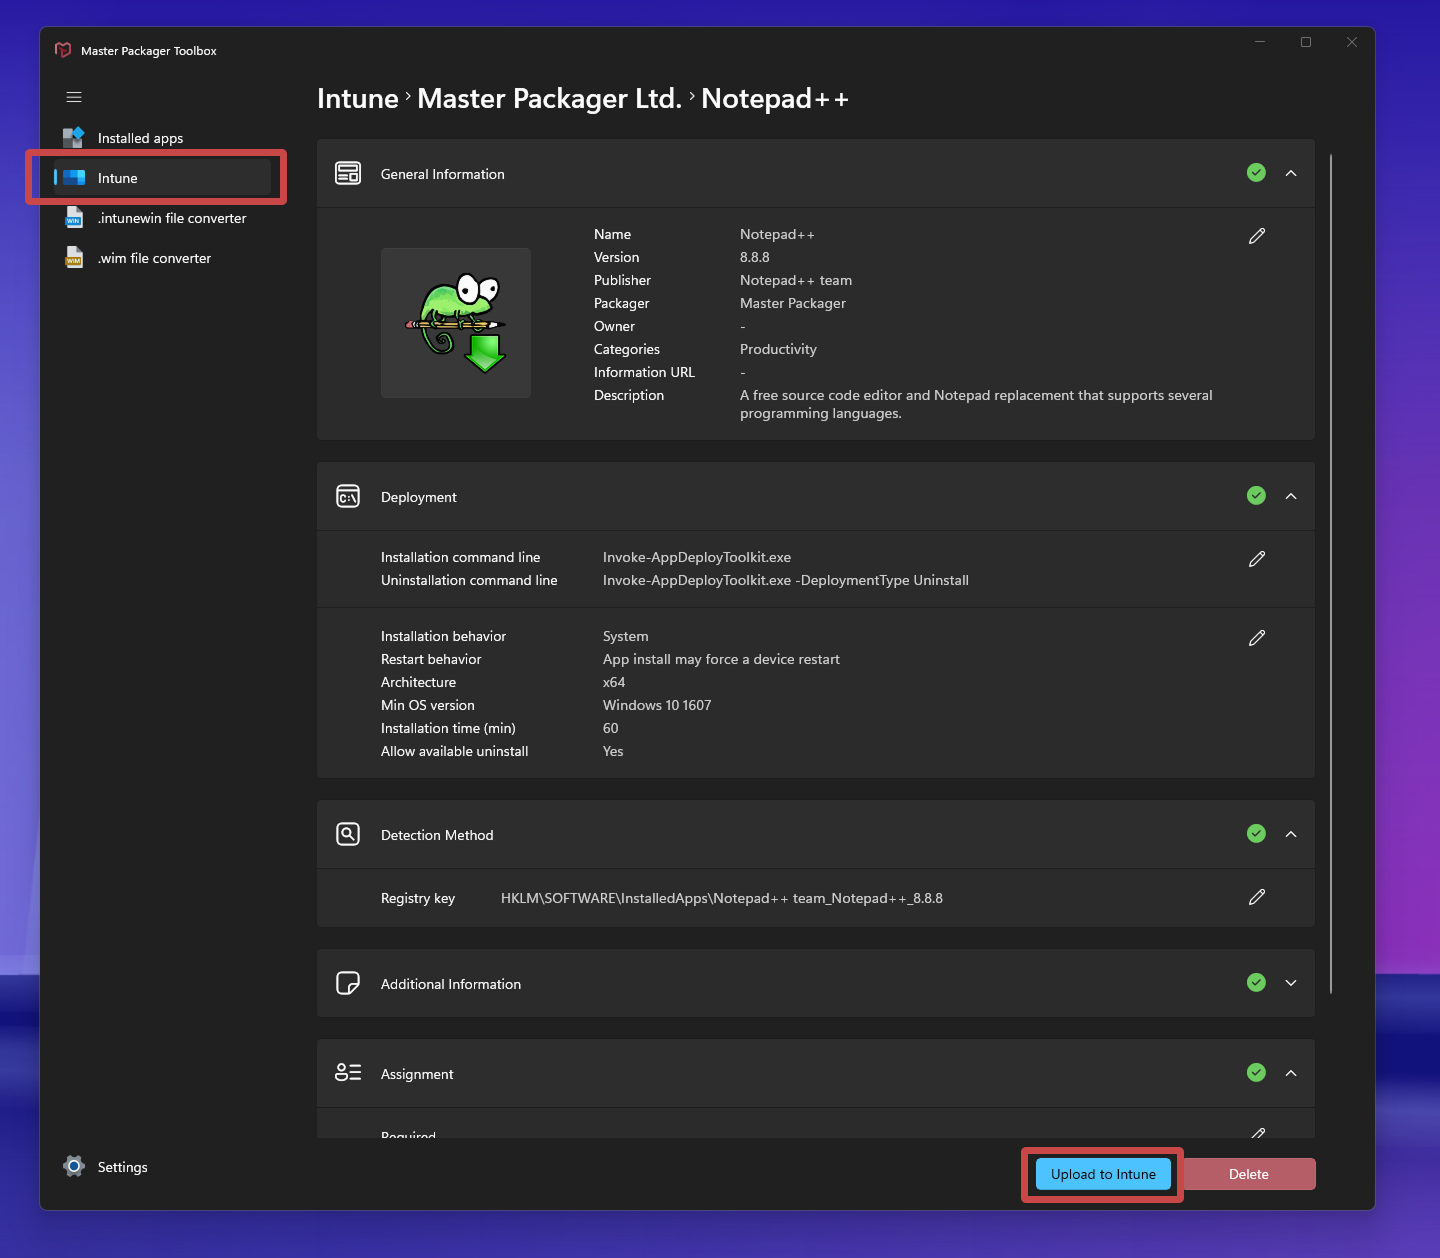Image resolution: width=1440 pixels, height=1258 pixels.
Task: Edit the registry key detection method
Action: pyautogui.click(x=1257, y=897)
